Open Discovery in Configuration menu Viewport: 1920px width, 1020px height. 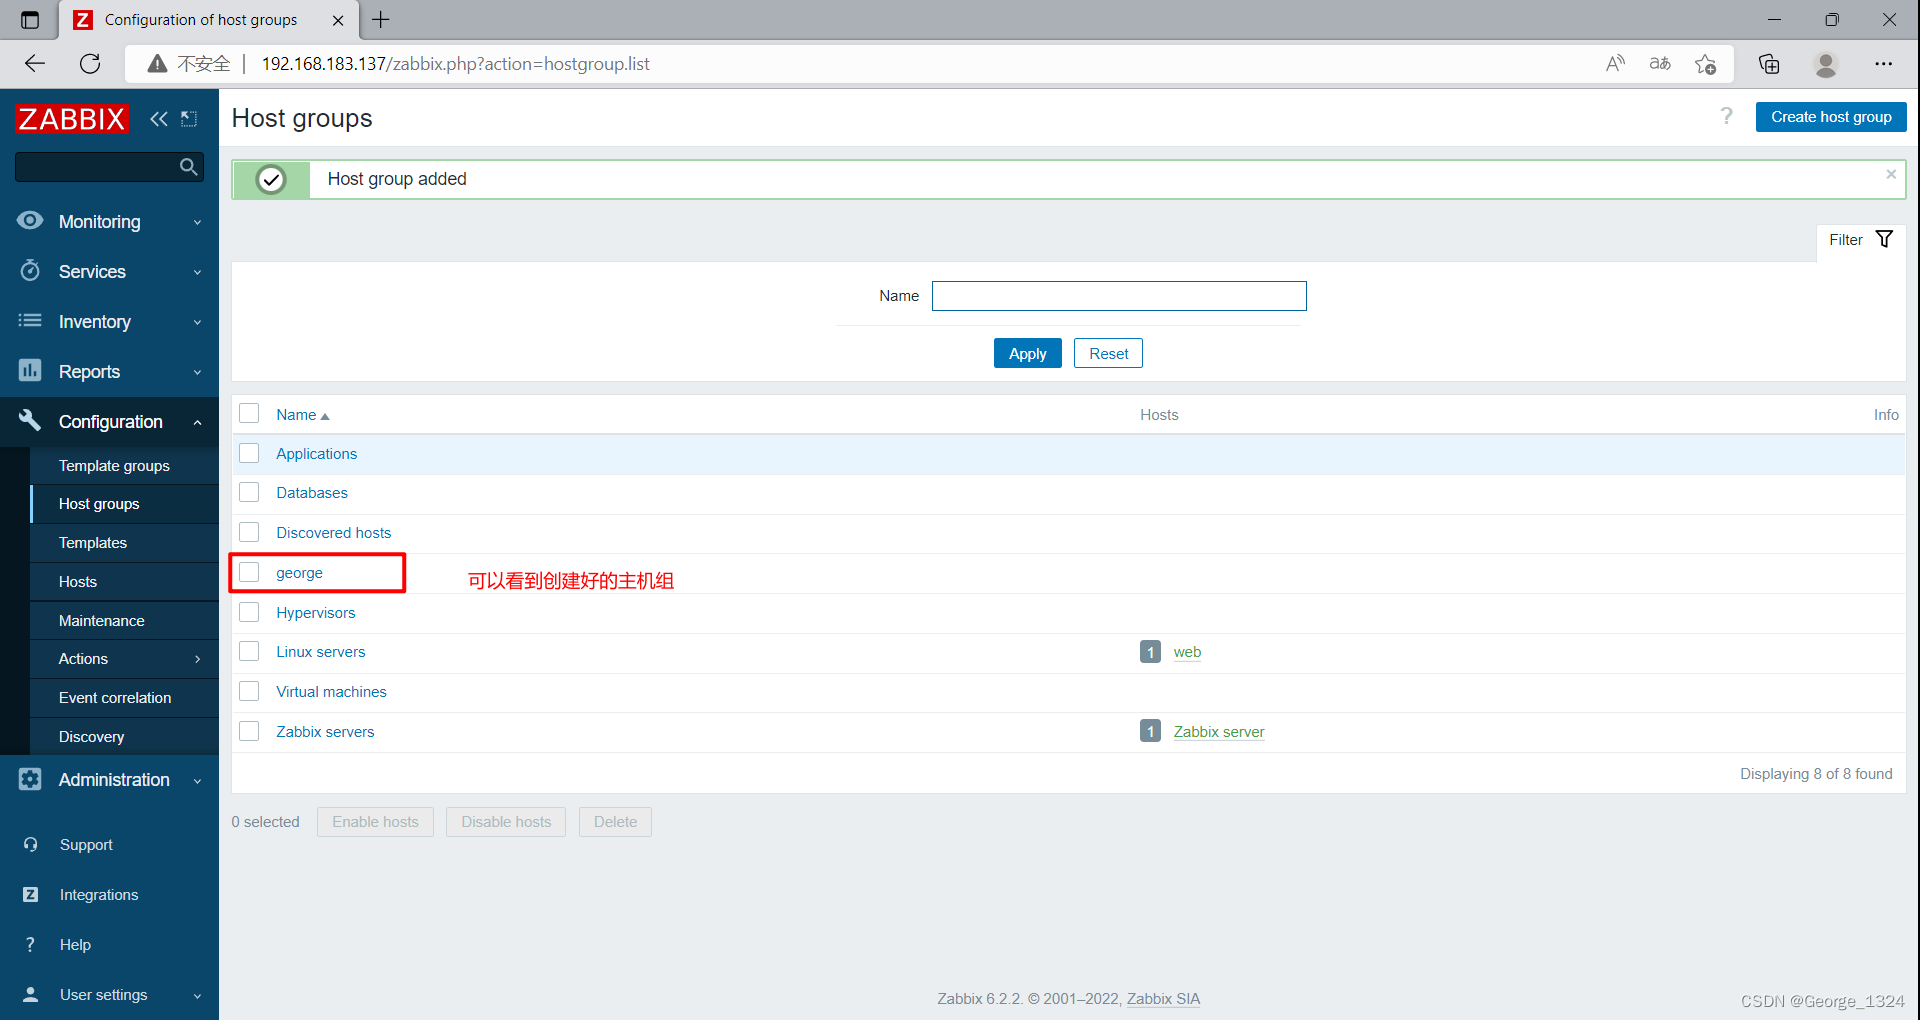[91, 736]
